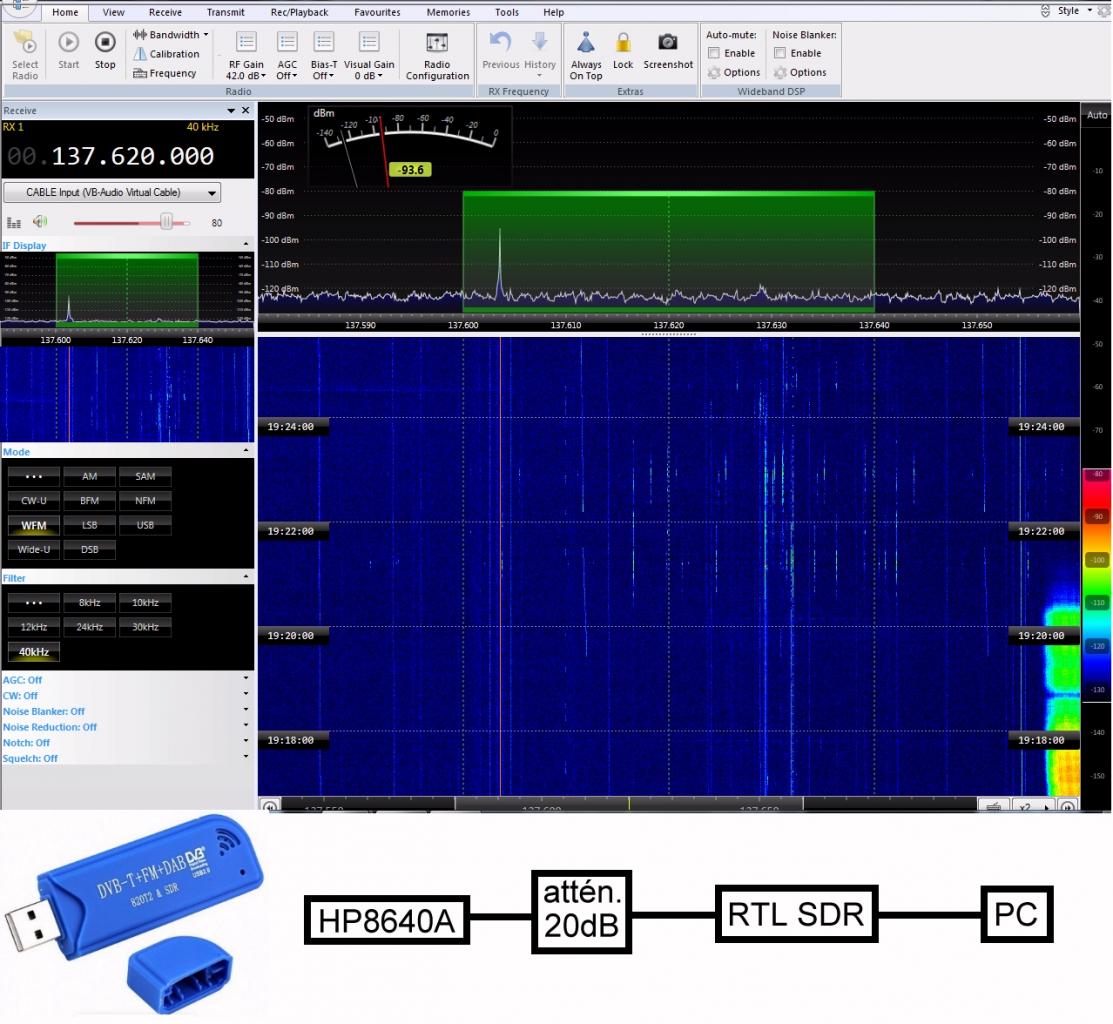Open Noise Blanker Options
This screenshot has width=1113, height=1024.
point(800,72)
